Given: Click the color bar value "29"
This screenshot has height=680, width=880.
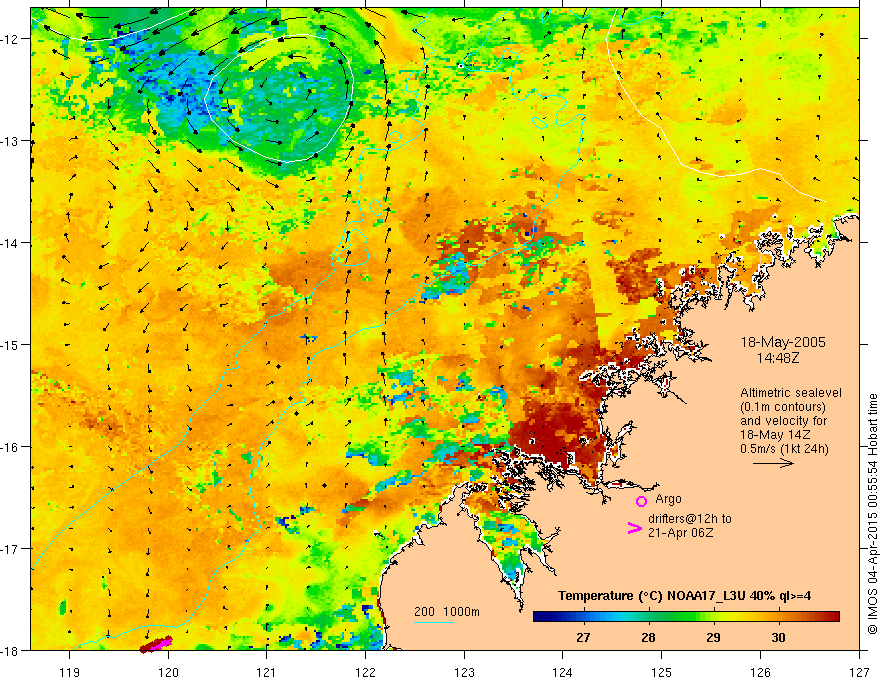Looking at the screenshot, I should 713,637.
